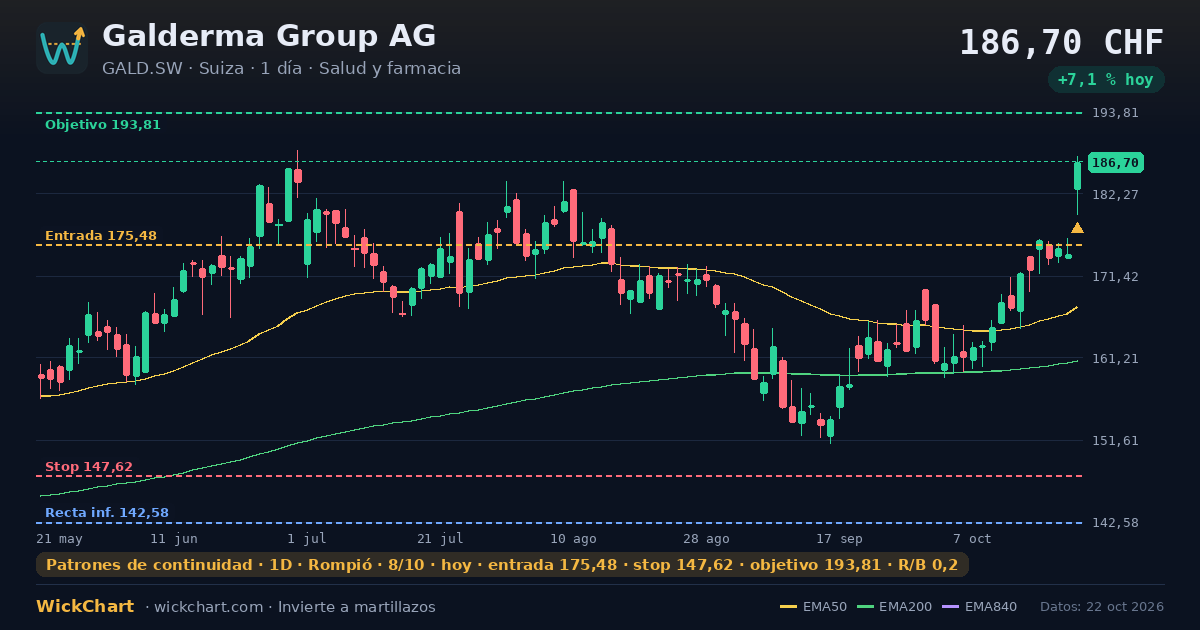This screenshot has width=1200, height=630.
Task: Click the GALD.SW ticker subtitle line
Action: [x=281, y=69]
